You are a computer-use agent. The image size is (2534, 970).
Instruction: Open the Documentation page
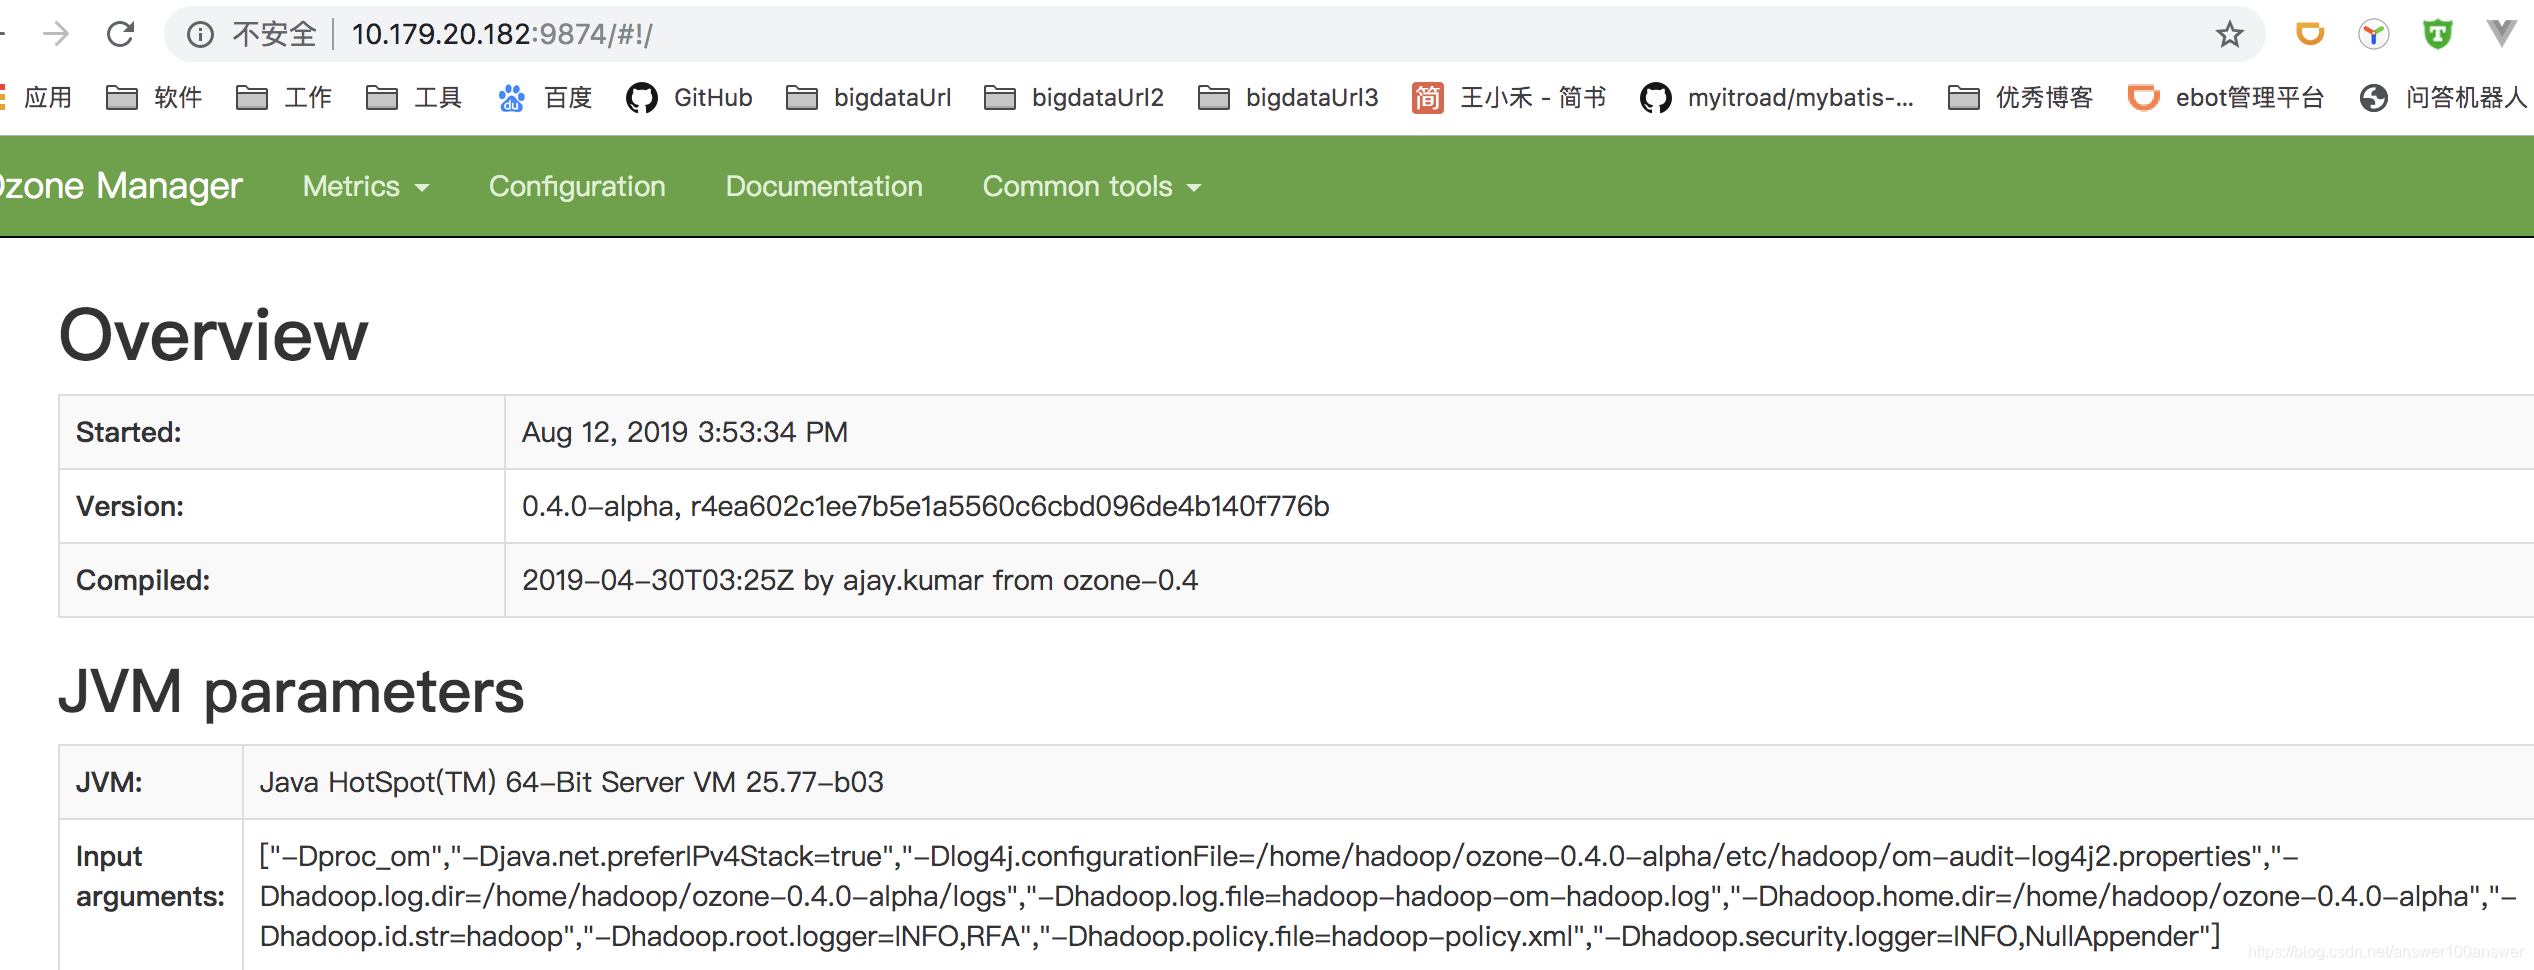(x=824, y=186)
